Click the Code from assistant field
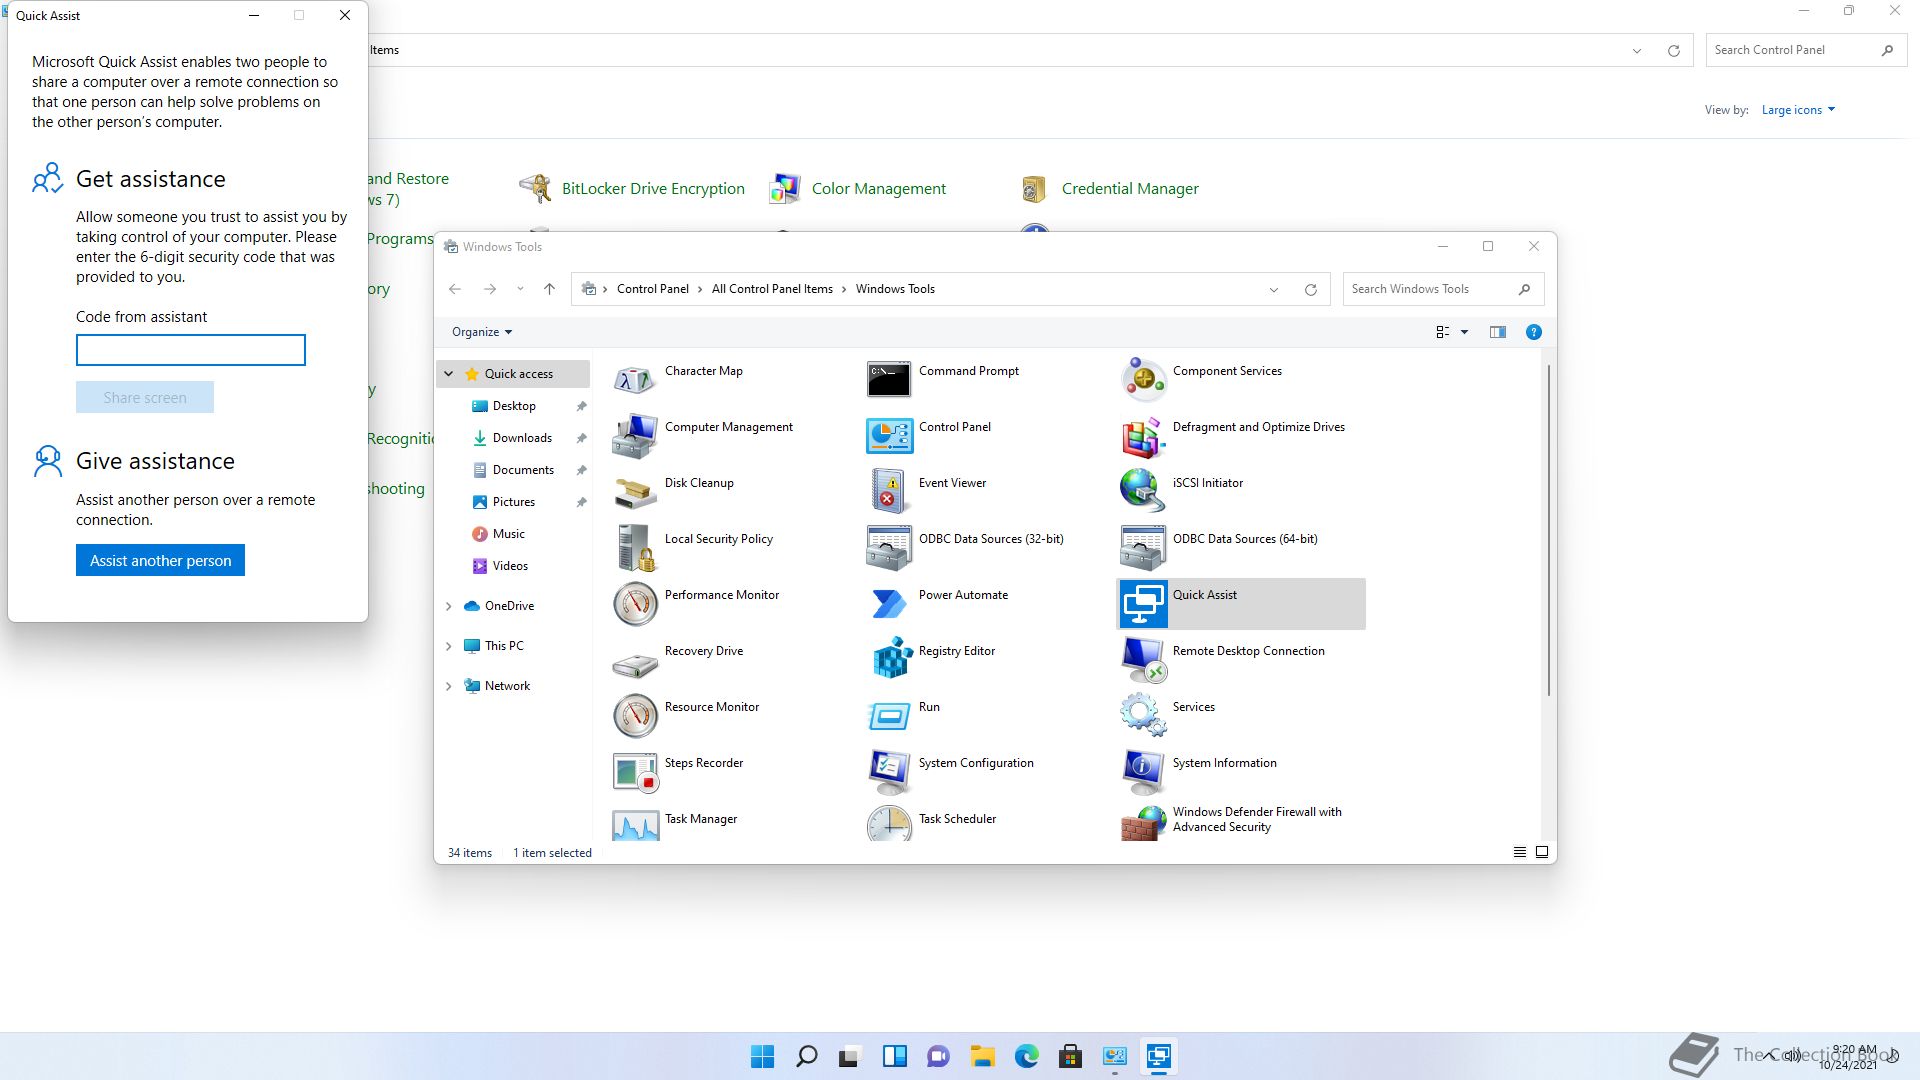This screenshot has height=1080, width=1920. click(190, 350)
